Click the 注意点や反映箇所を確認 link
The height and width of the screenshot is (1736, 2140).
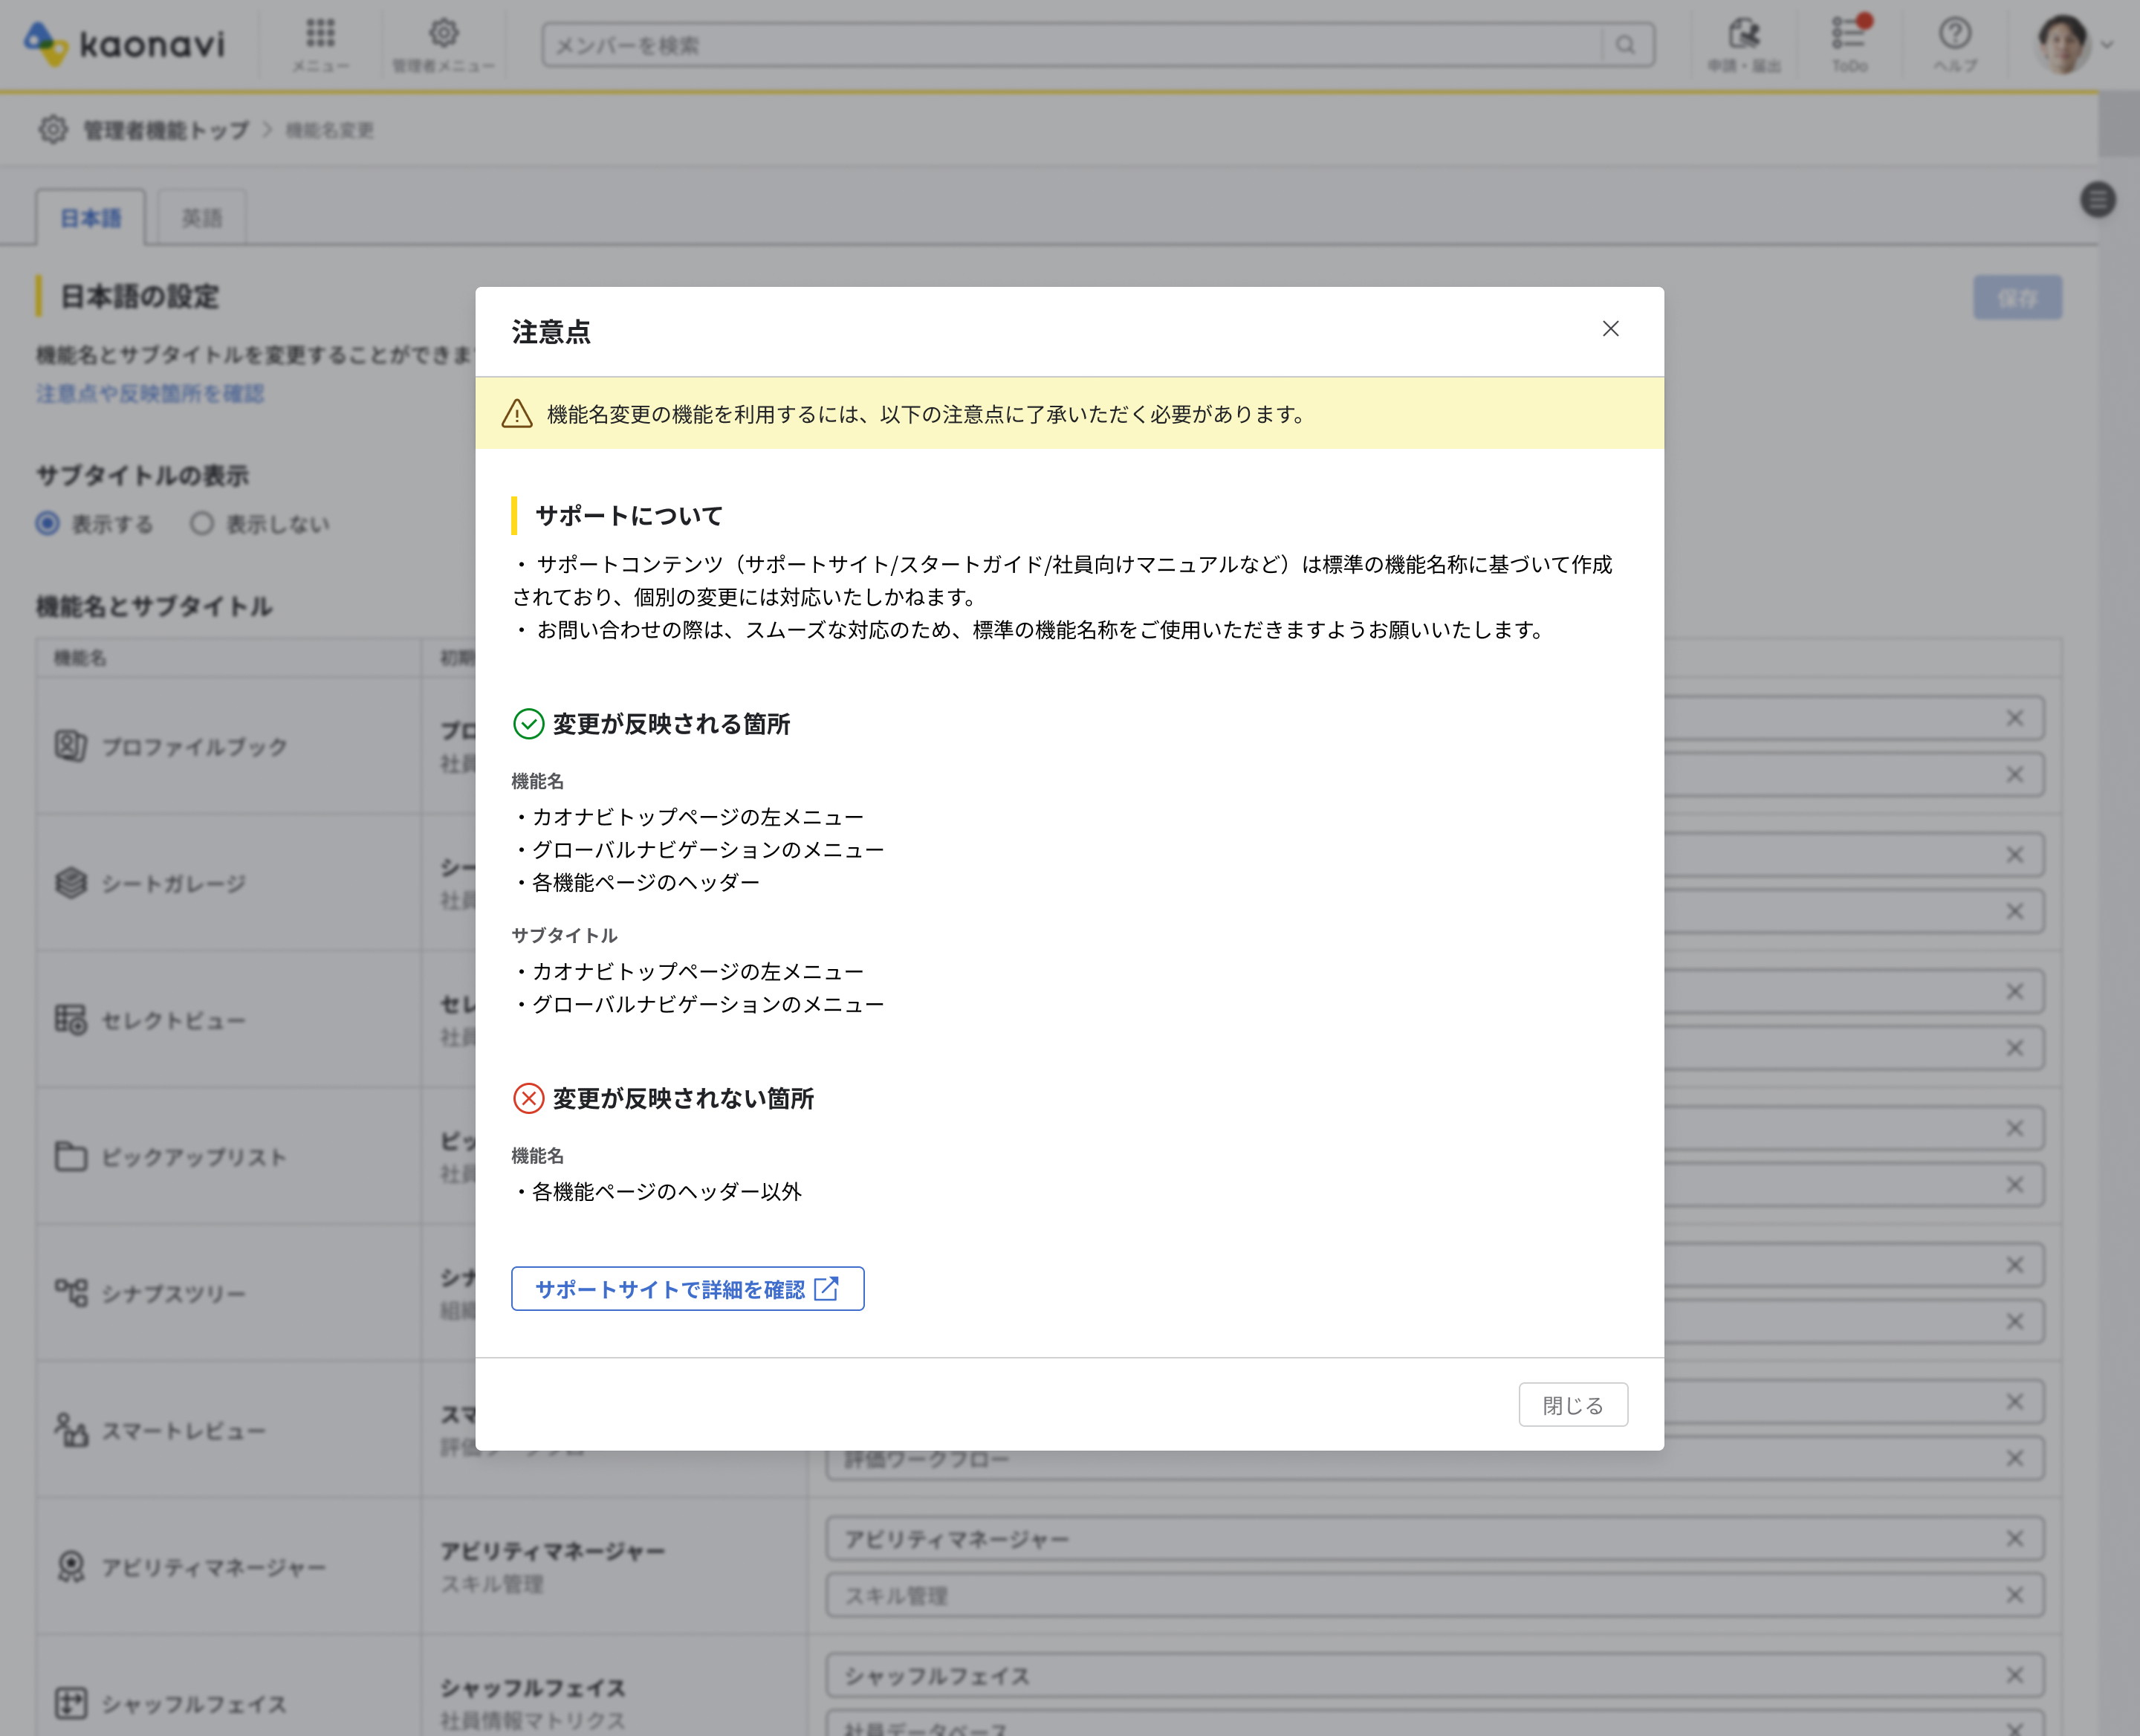point(150,393)
